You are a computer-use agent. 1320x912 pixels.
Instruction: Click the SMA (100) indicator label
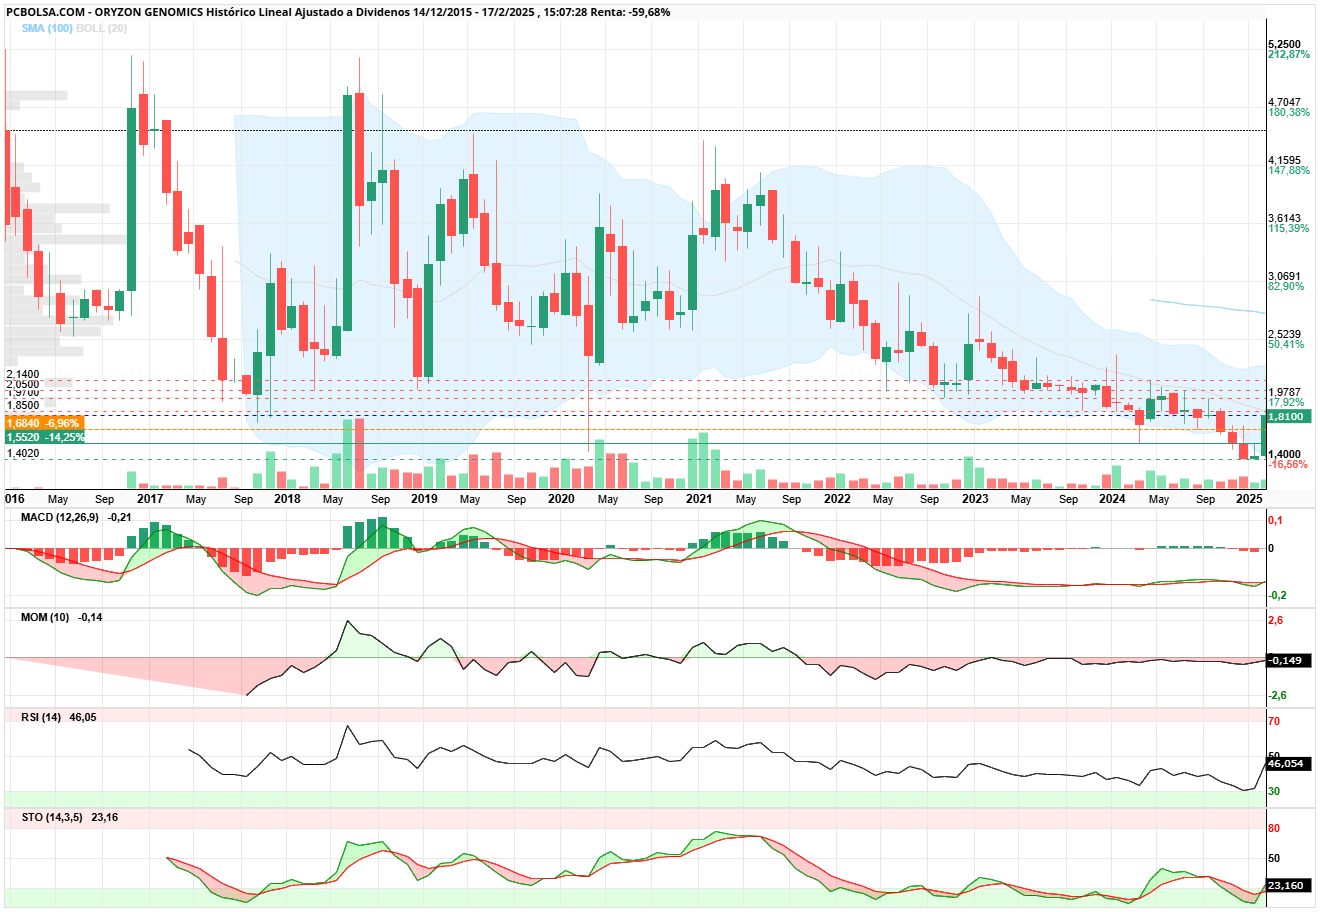(x=47, y=28)
